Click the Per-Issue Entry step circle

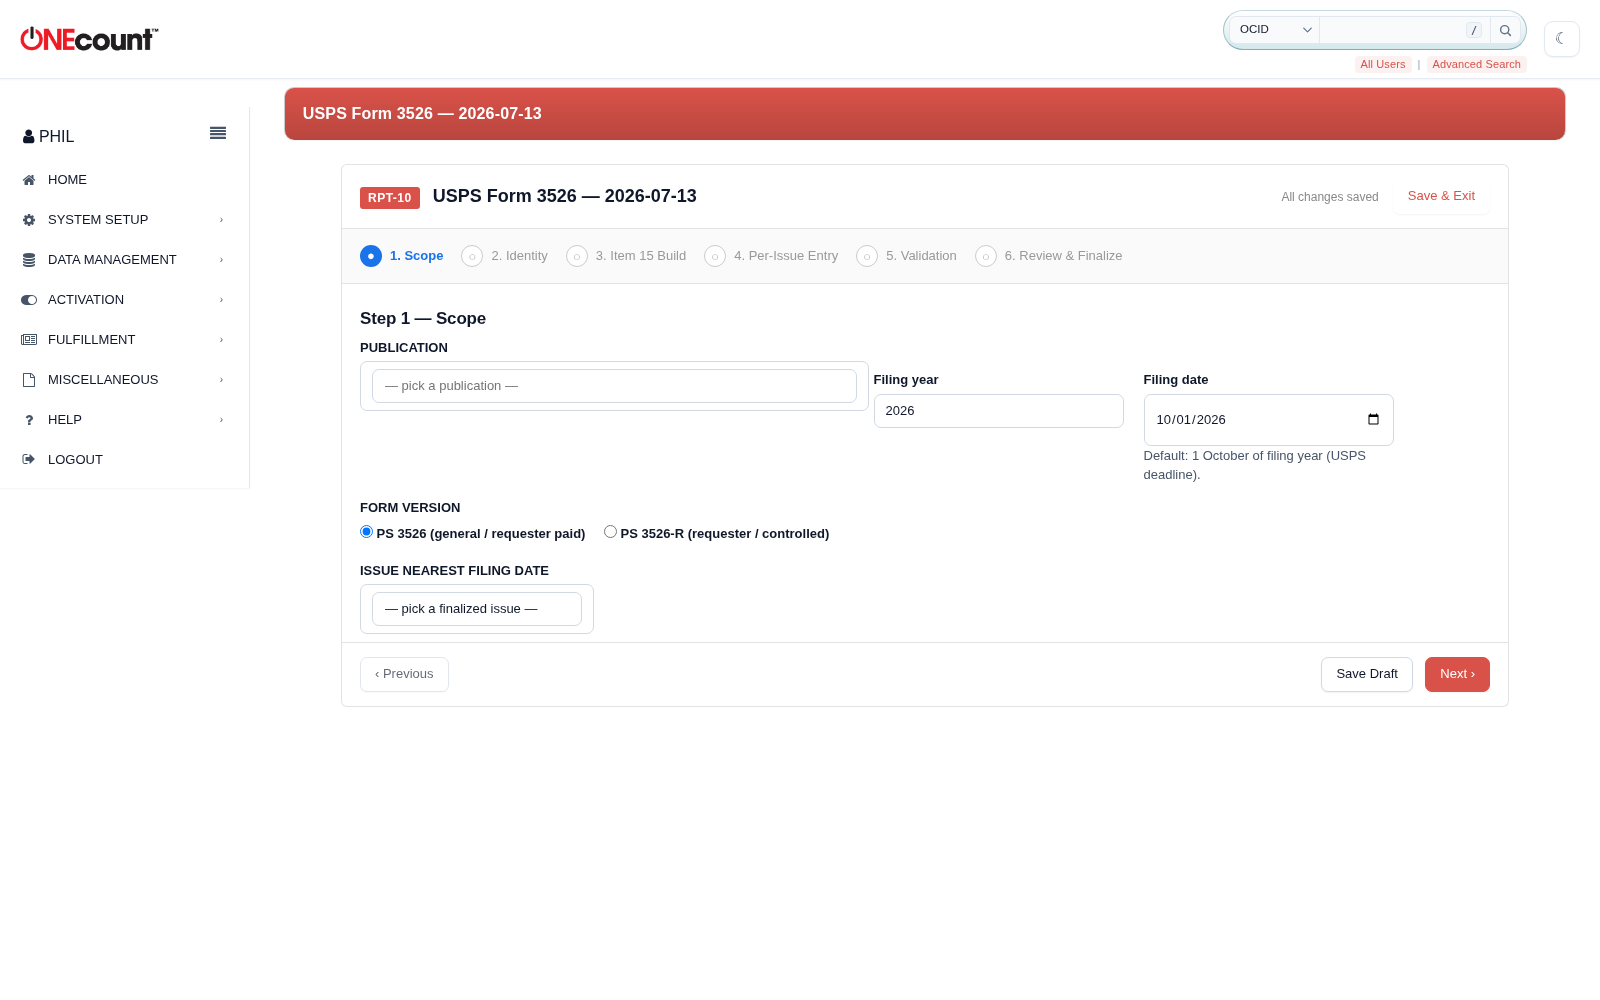click(715, 256)
